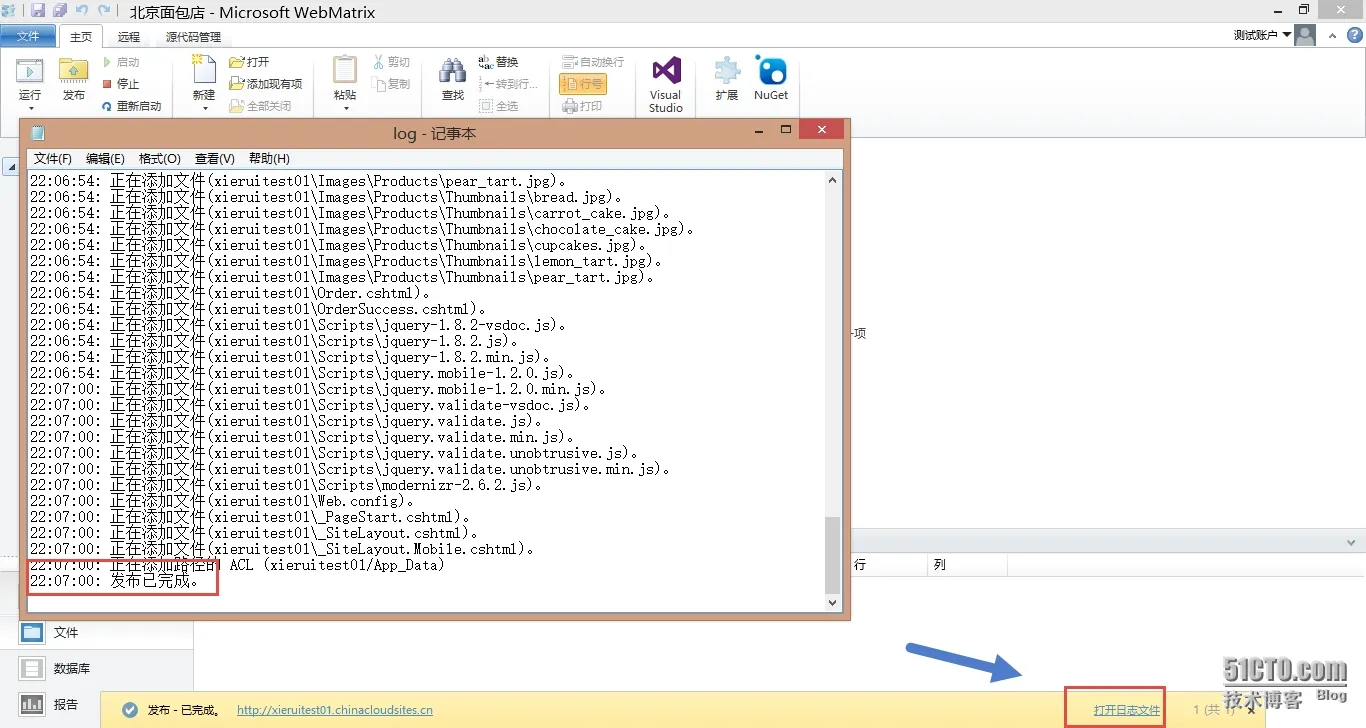Click Notepad scrollbar up arrow
This screenshot has width=1366, height=728.
[x=833, y=179]
